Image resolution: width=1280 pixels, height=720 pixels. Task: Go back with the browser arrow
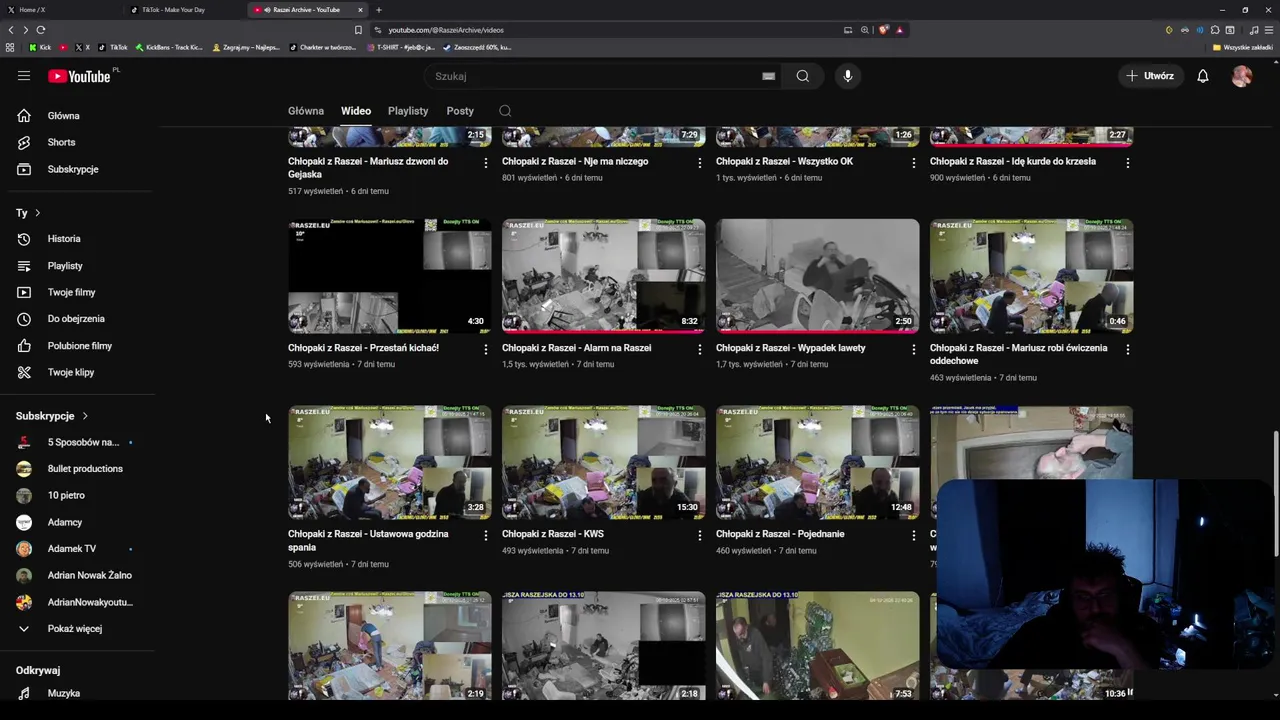[11, 30]
